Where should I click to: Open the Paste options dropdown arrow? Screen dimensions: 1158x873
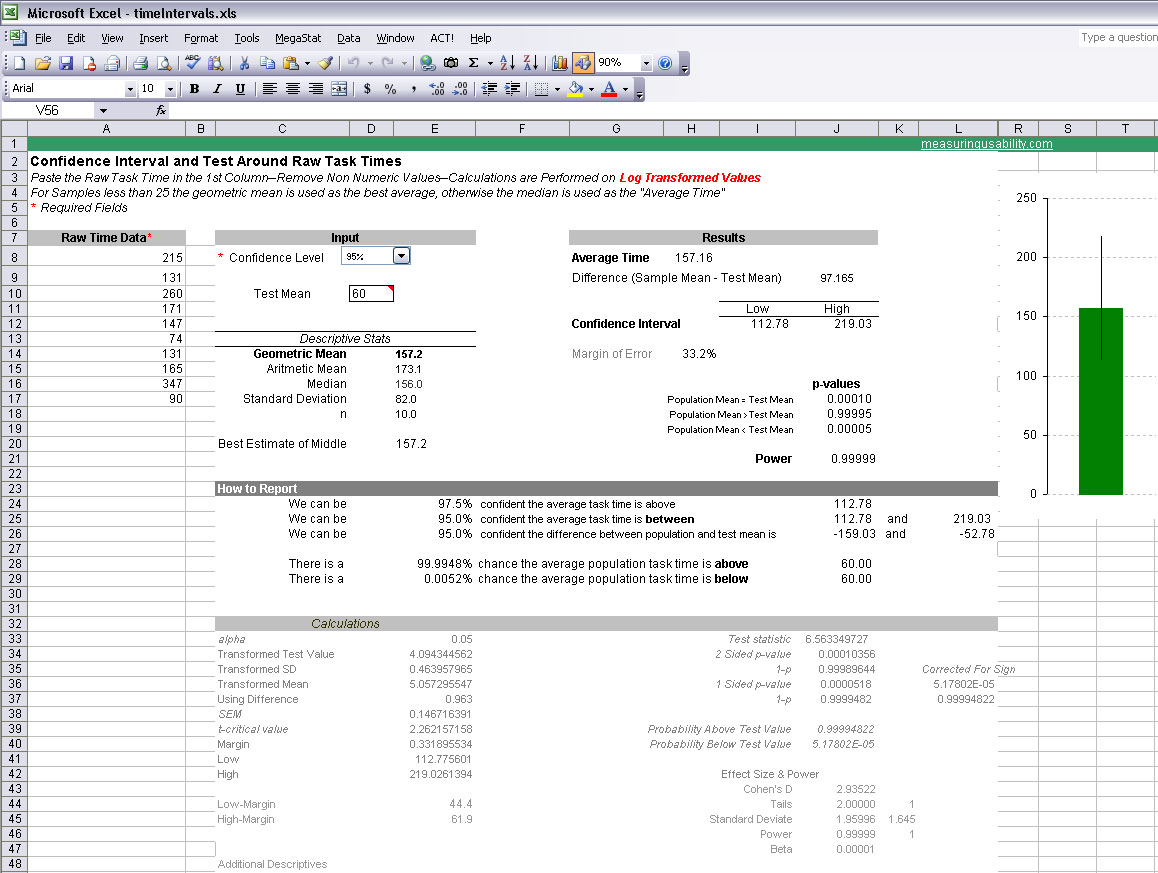tap(307, 64)
